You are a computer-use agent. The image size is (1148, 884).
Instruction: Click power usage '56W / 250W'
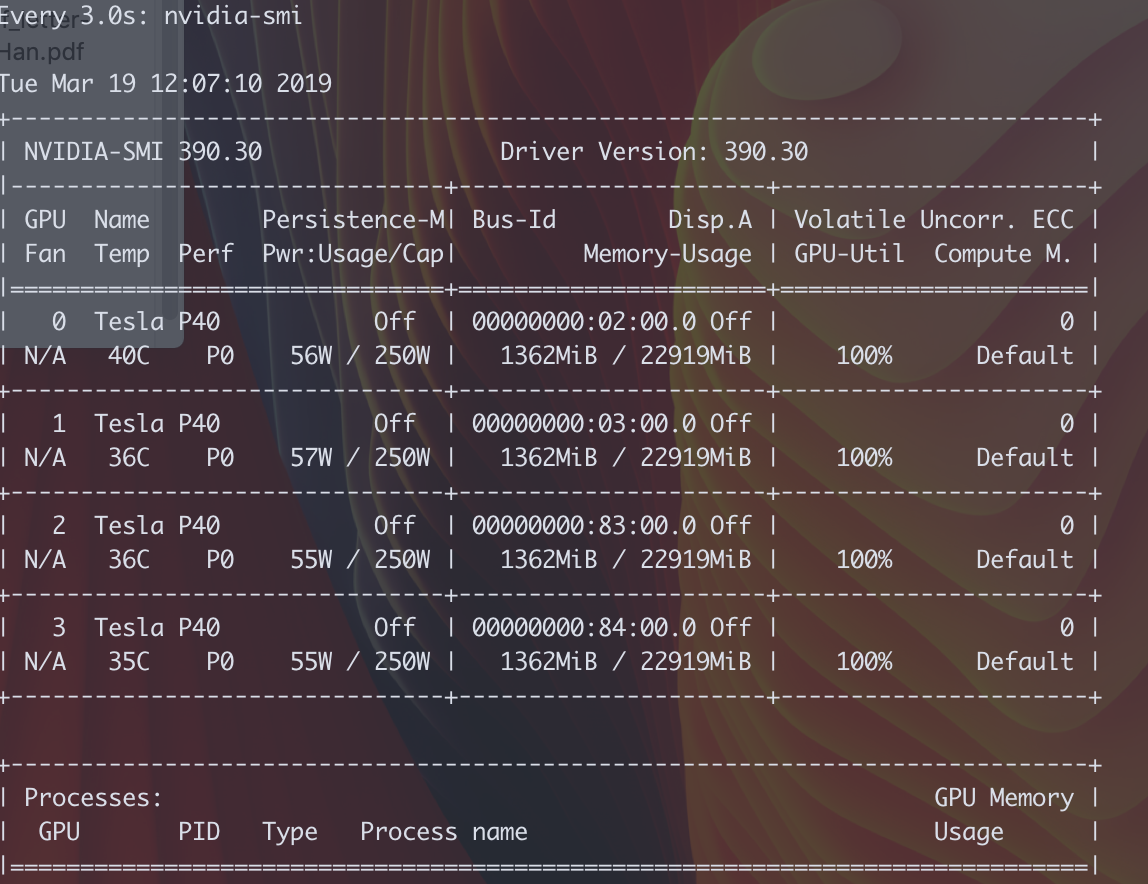(x=360, y=356)
